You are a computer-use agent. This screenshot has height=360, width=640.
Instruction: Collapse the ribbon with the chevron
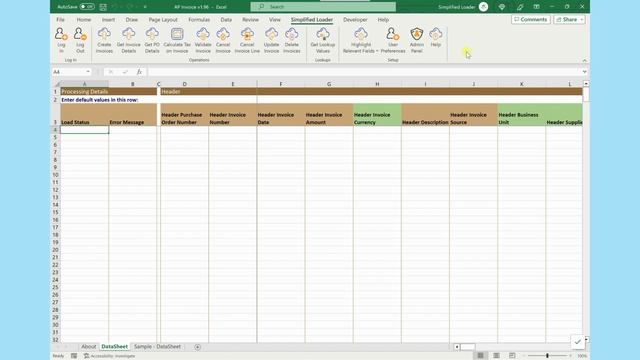tap(584, 60)
